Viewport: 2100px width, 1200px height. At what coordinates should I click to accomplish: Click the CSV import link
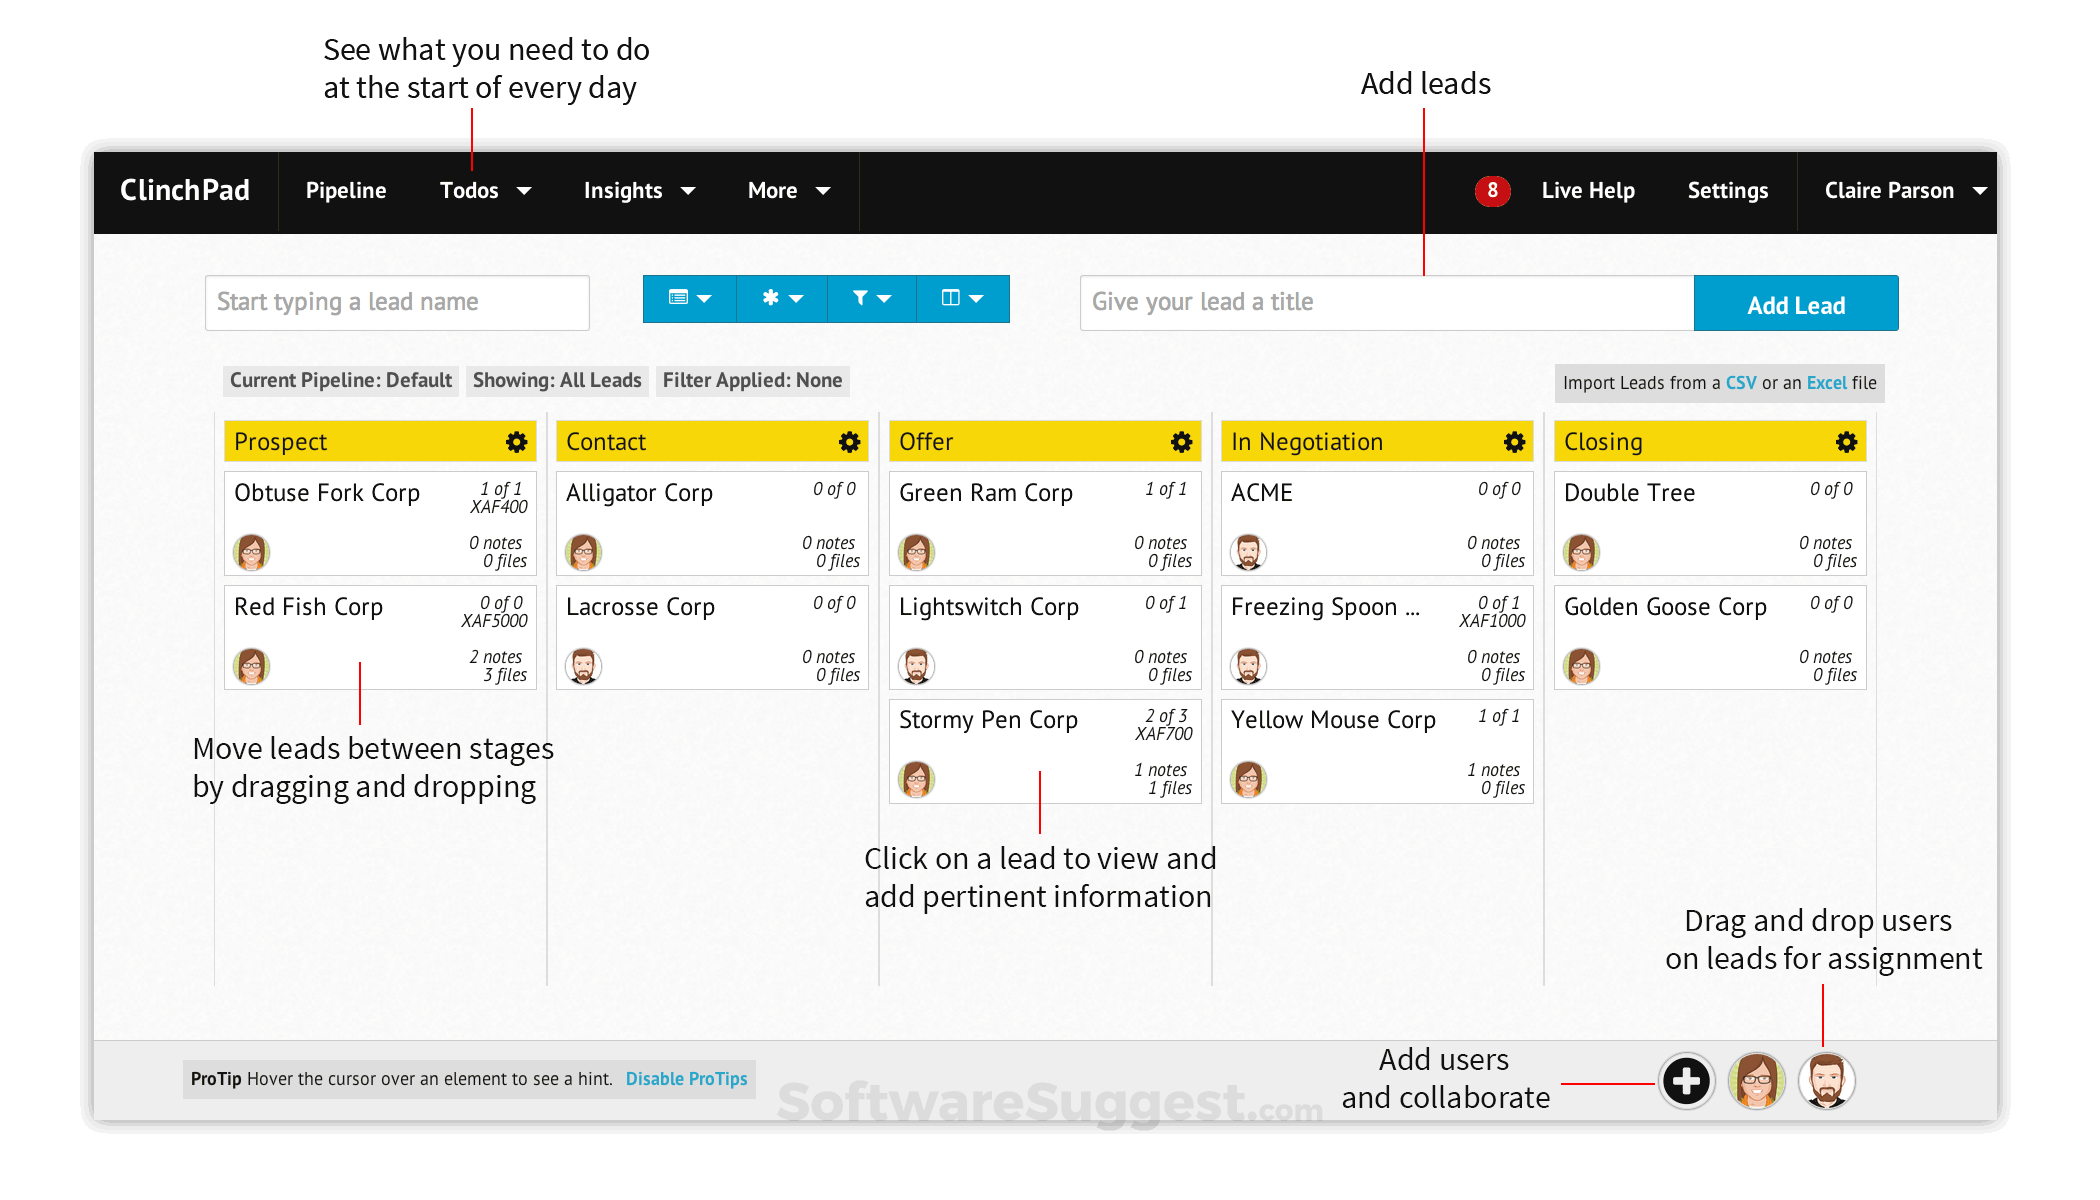(x=1740, y=382)
